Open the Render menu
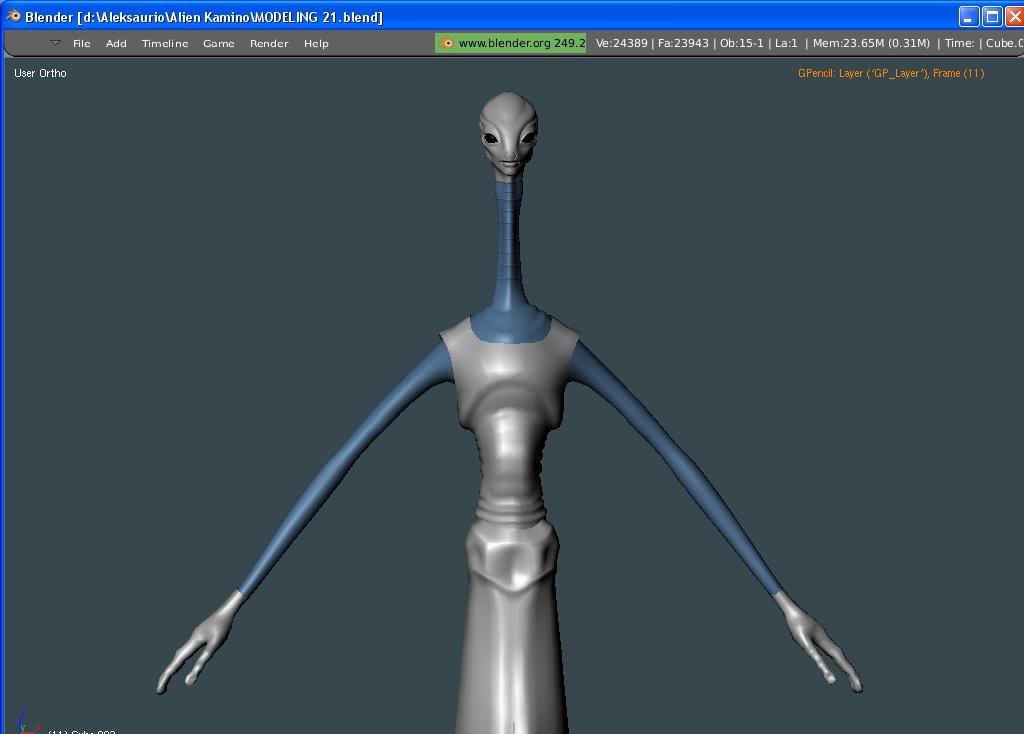 269,44
